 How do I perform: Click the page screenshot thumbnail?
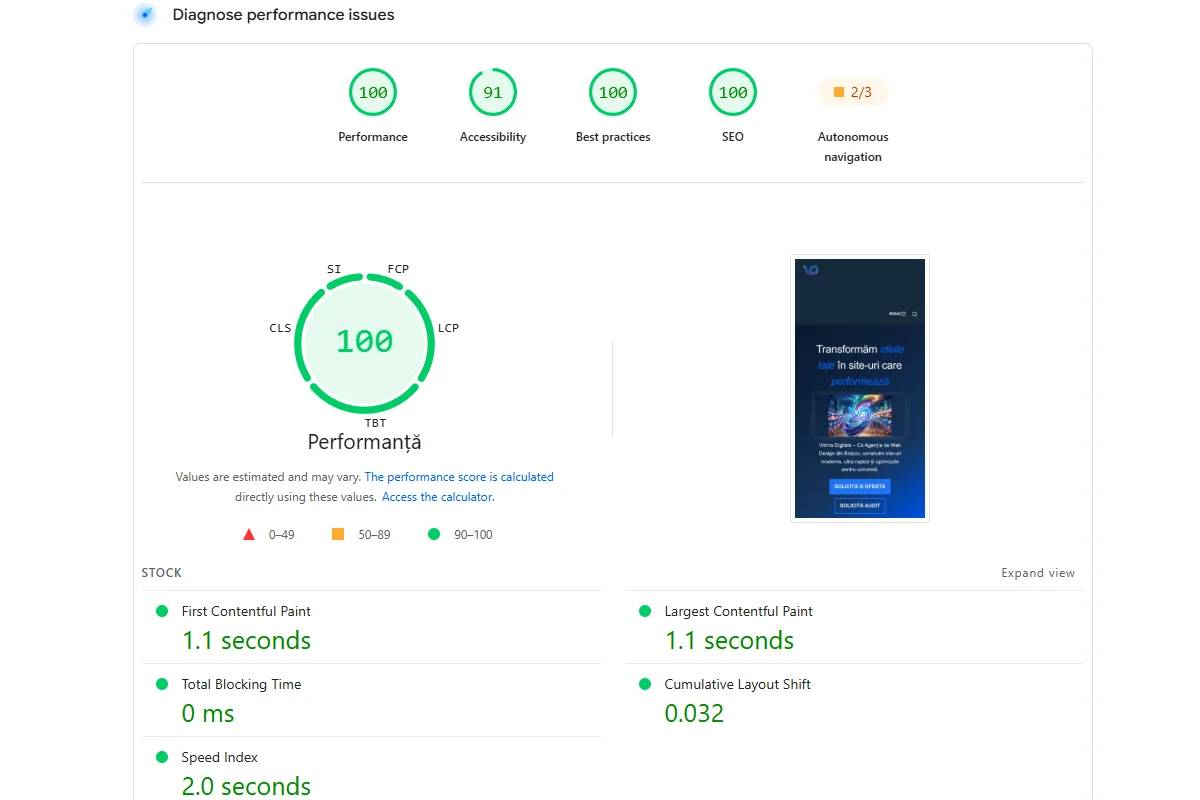coord(860,388)
